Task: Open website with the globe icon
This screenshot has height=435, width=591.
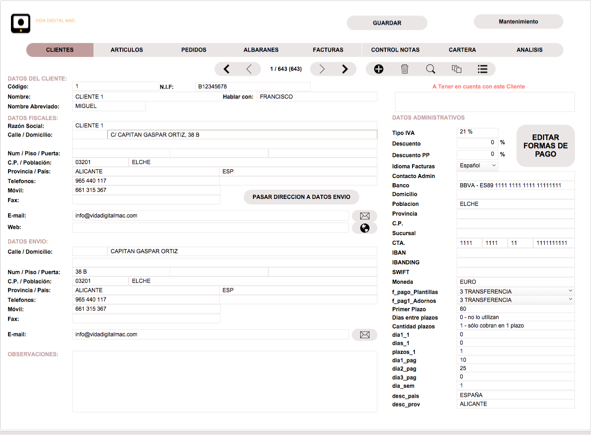Action: 364,228
